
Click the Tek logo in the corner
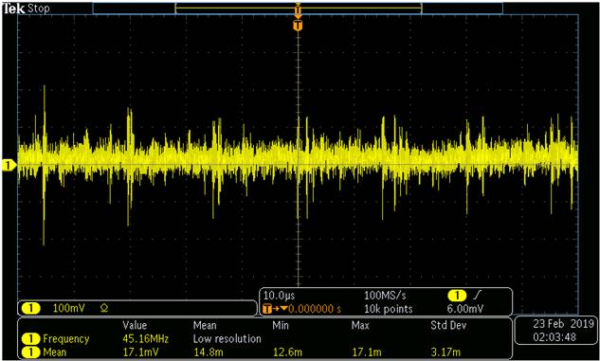click(x=14, y=8)
